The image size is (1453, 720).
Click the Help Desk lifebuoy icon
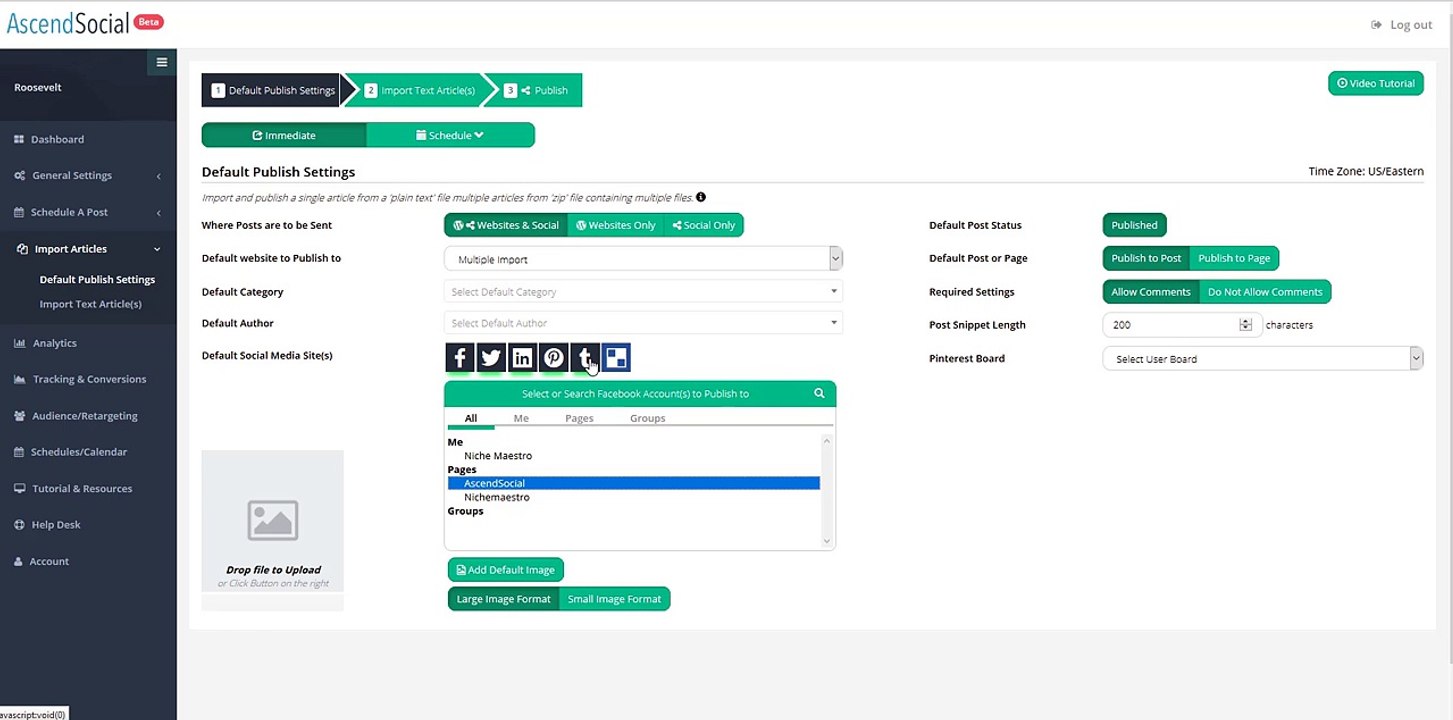point(19,525)
